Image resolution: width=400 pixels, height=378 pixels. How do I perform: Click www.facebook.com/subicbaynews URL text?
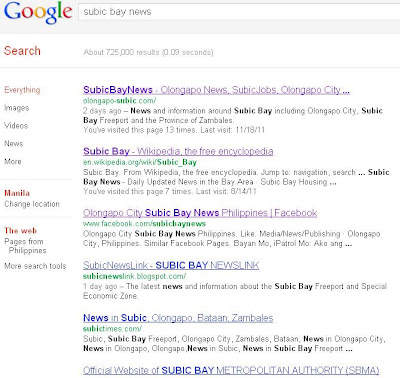click(x=144, y=224)
